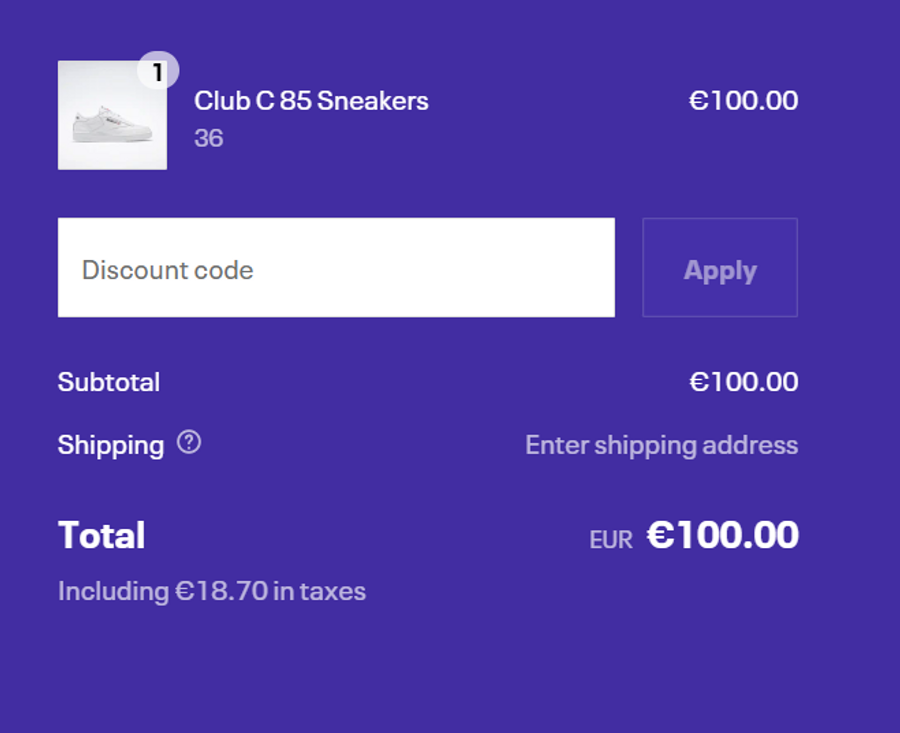Open the Club C 85 sneaker thumbnail
Viewport: 900px width, 733px height.
[112, 116]
